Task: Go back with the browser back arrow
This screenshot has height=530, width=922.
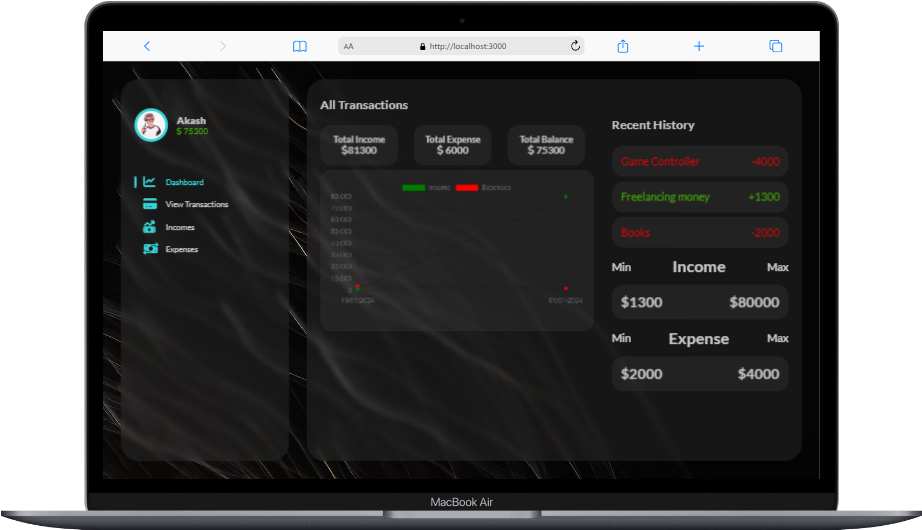Action: click(x=147, y=46)
